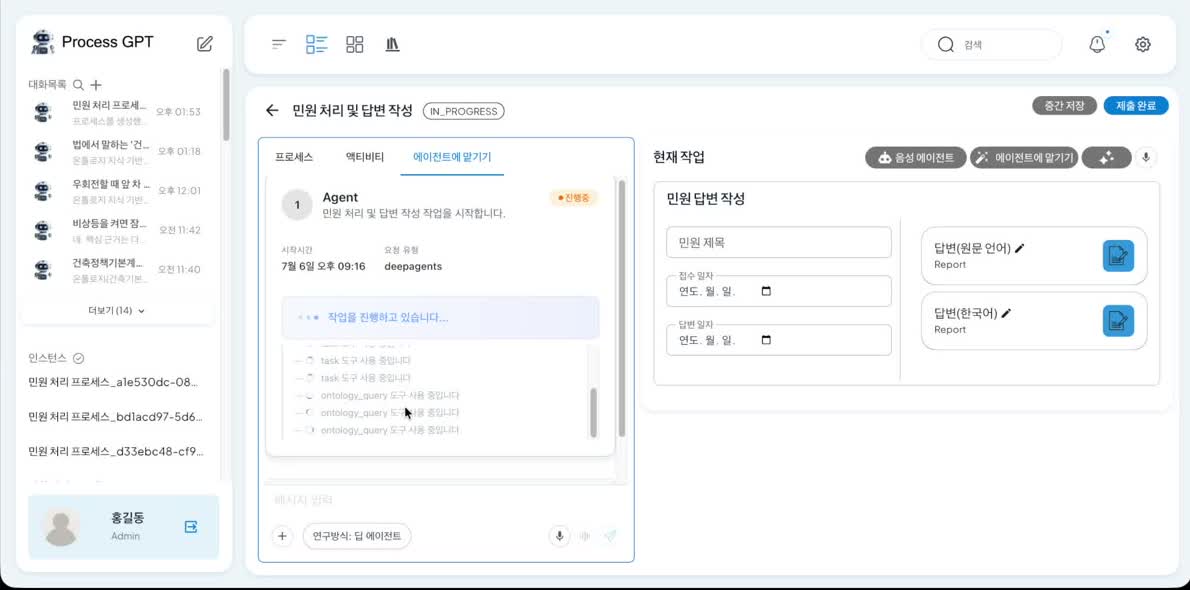
Task: Open settings gear icon
Action: tap(1143, 44)
